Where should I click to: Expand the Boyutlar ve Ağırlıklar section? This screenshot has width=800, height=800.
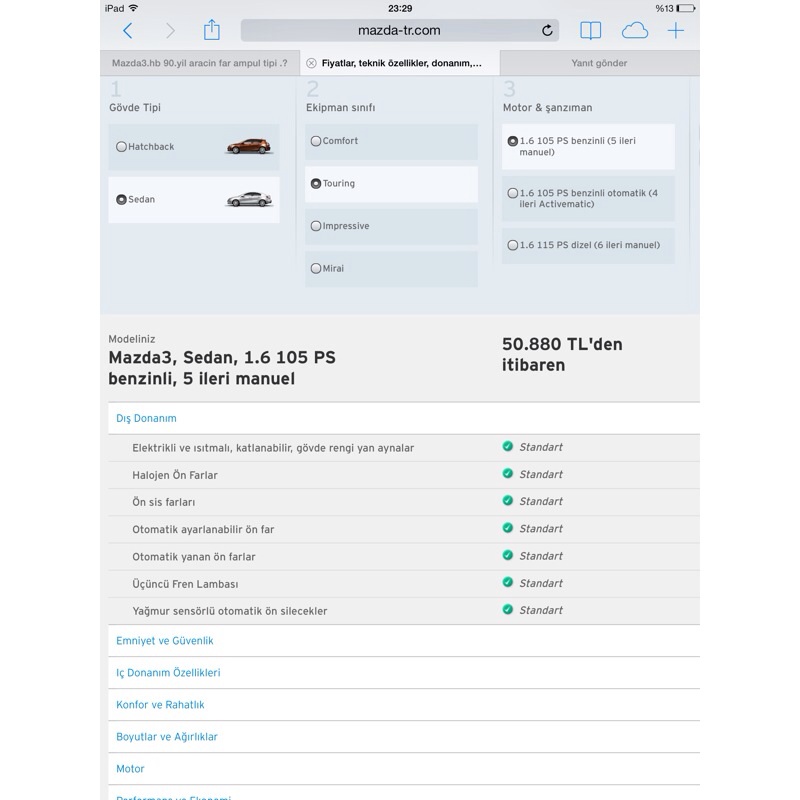(x=404, y=737)
